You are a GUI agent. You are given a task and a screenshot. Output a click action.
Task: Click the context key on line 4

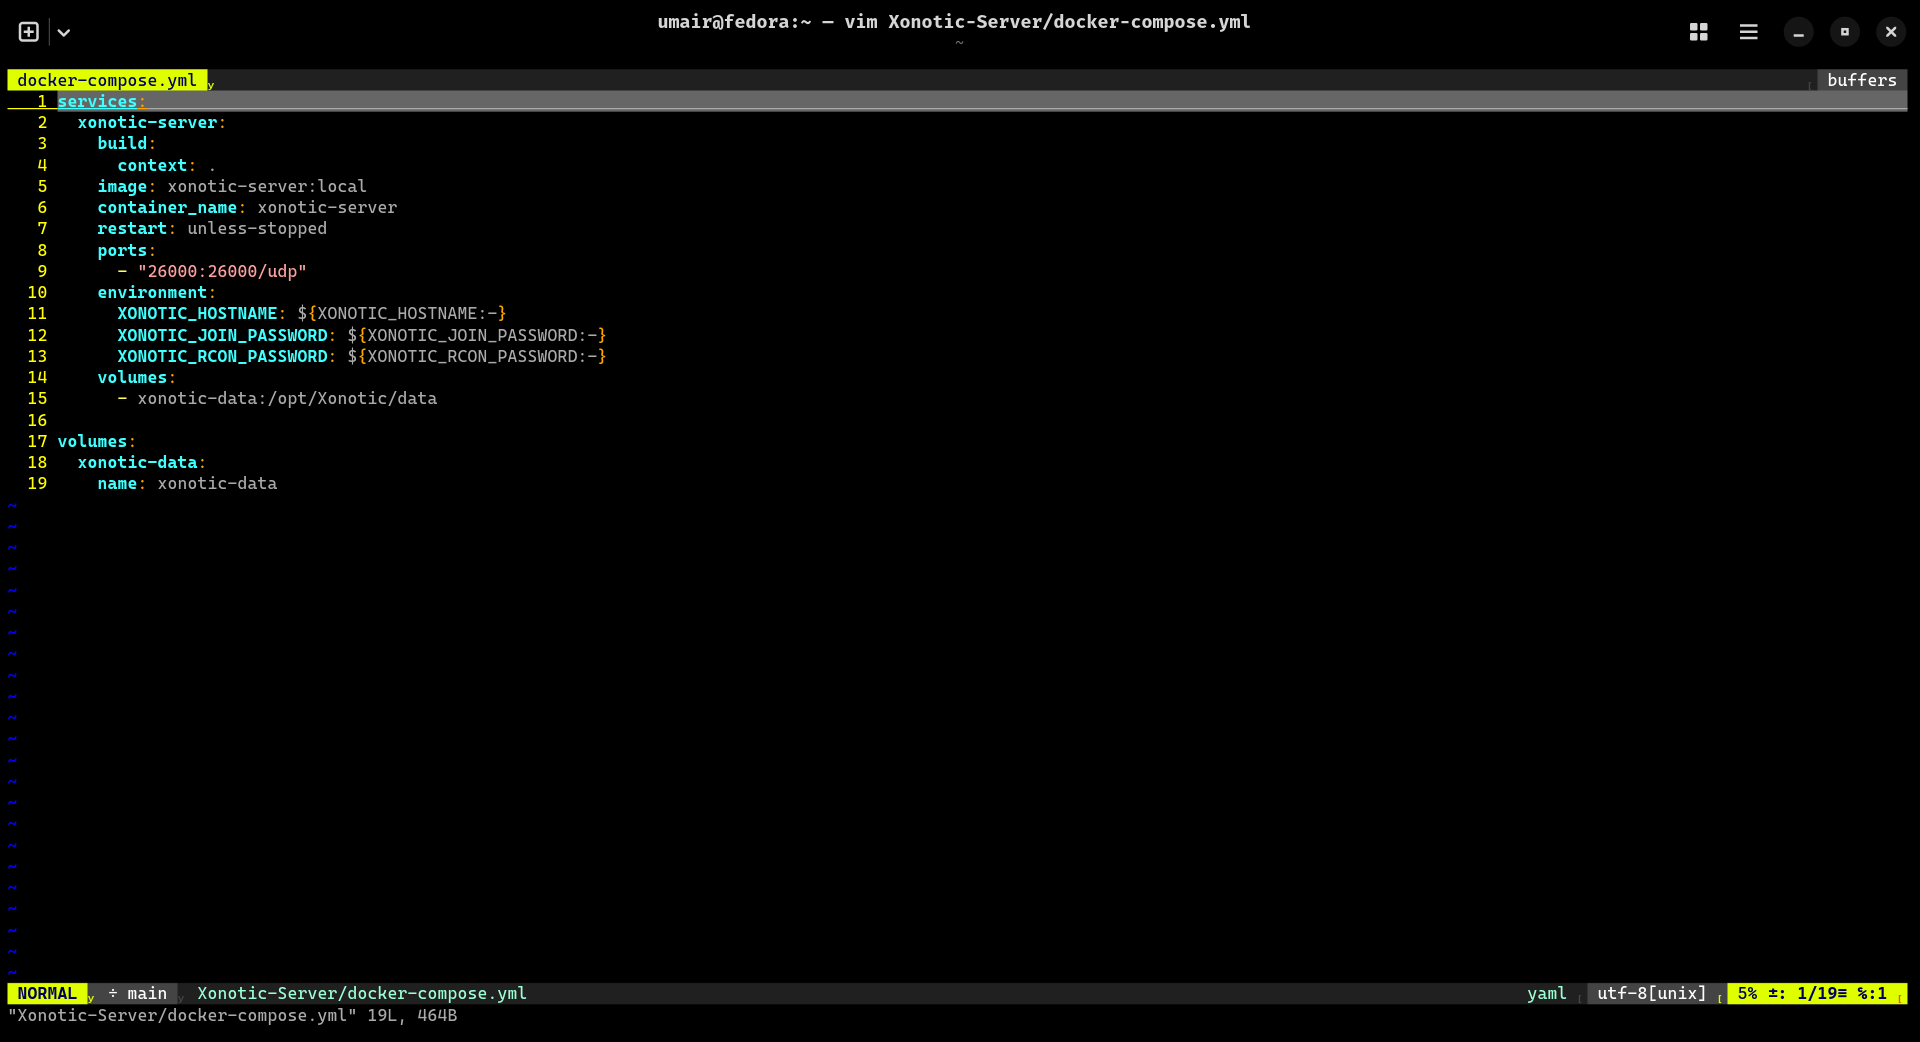152,165
